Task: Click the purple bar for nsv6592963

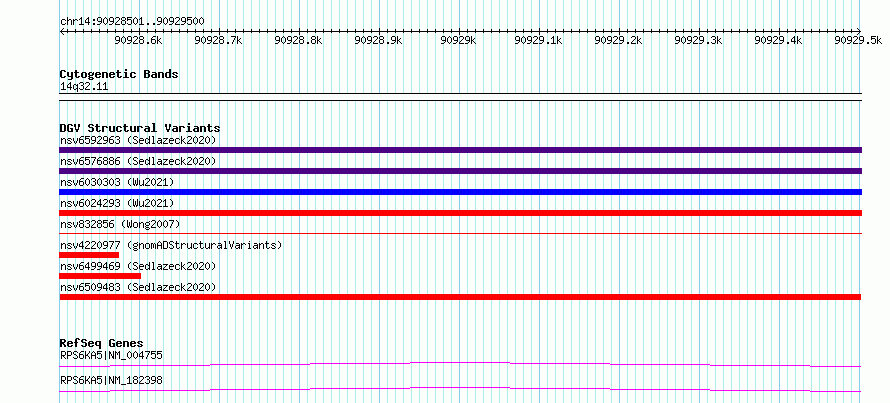Action: click(460, 150)
